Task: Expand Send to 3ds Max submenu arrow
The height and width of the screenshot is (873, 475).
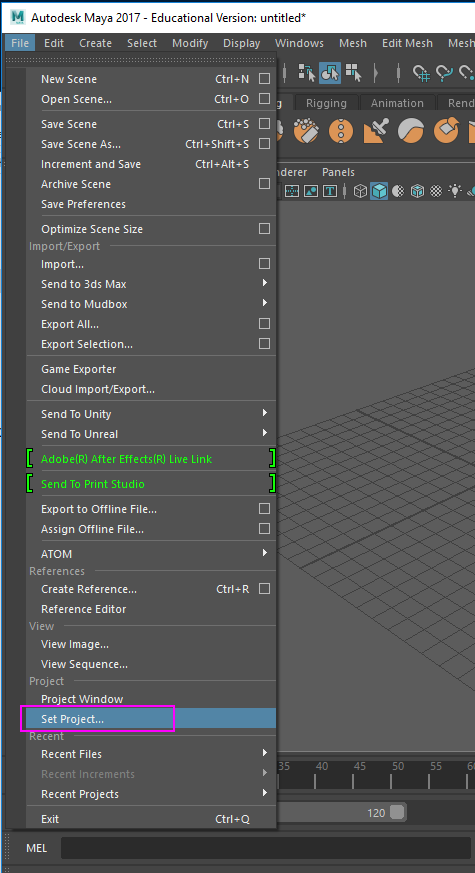Action: (x=265, y=283)
